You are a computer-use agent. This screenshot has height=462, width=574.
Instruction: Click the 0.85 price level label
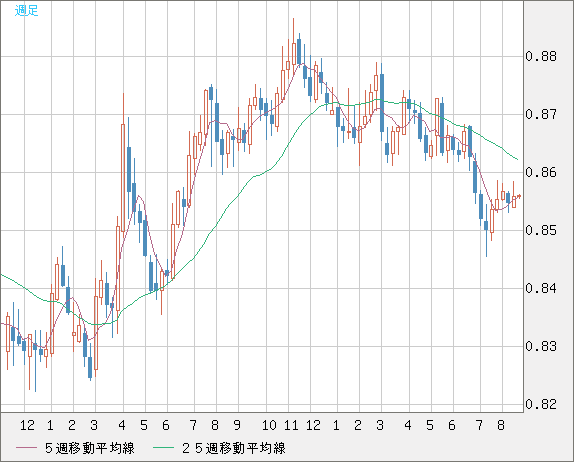(x=541, y=230)
